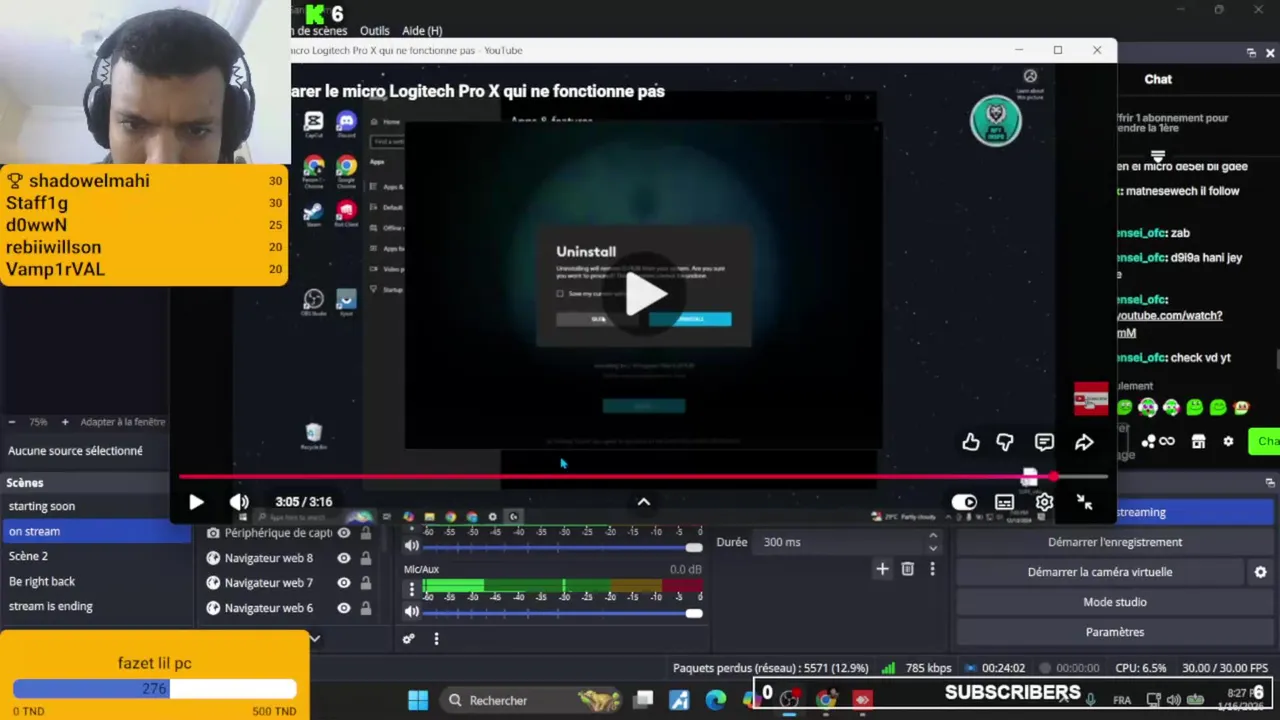Open advanced audio properties gears icon
This screenshot has height=720, width=1280.
click(x=408, y=639)
